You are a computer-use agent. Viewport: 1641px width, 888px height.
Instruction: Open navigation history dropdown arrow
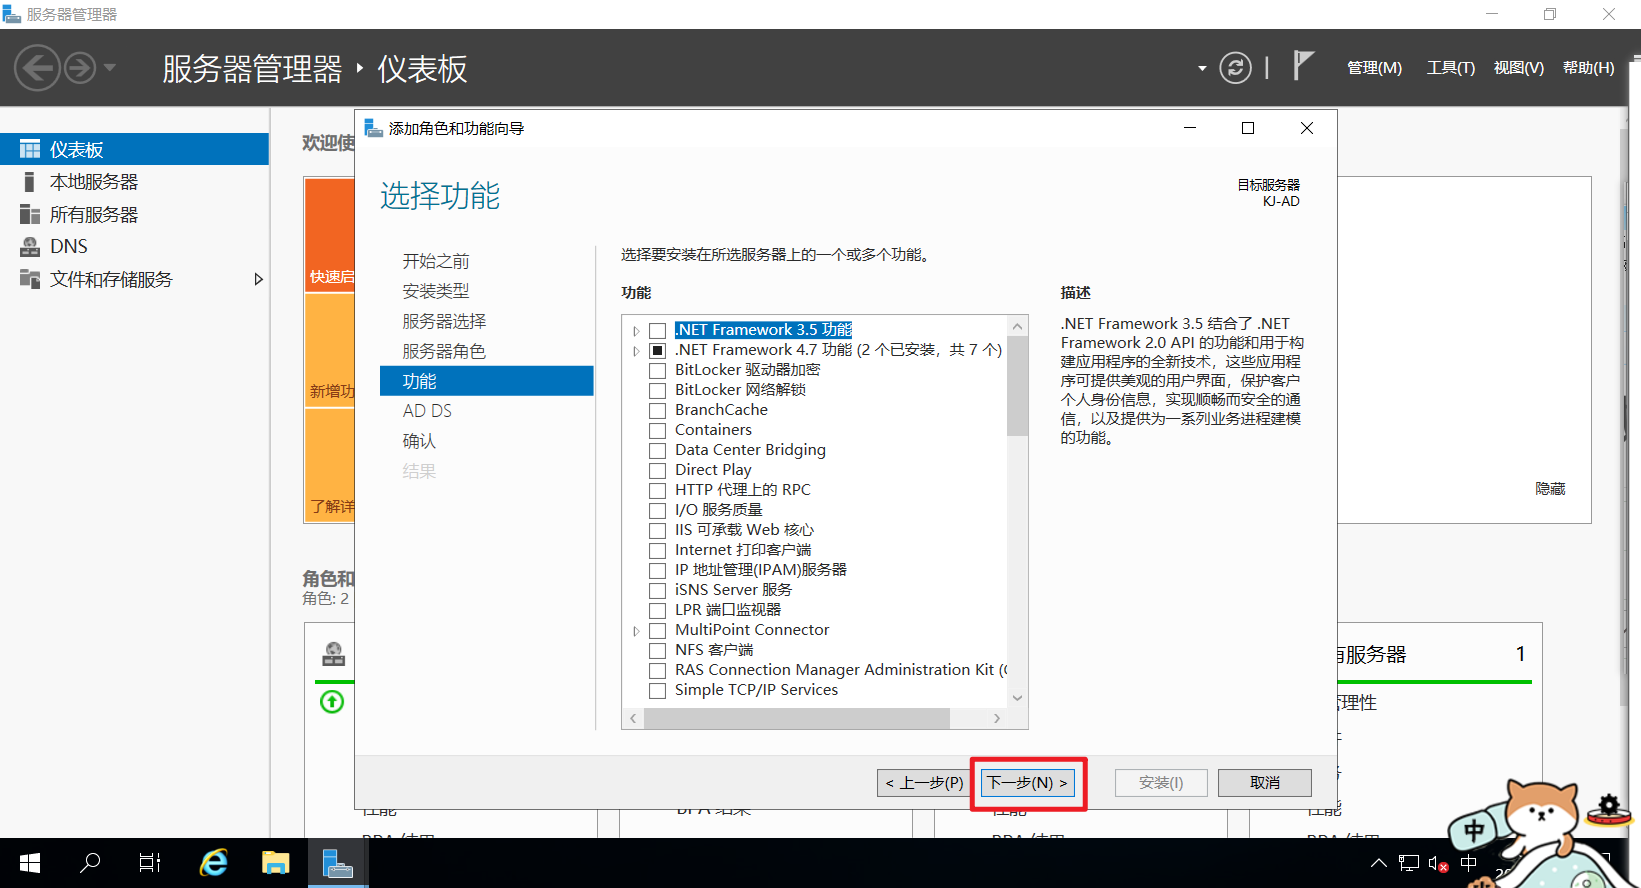tap(110, 68)
